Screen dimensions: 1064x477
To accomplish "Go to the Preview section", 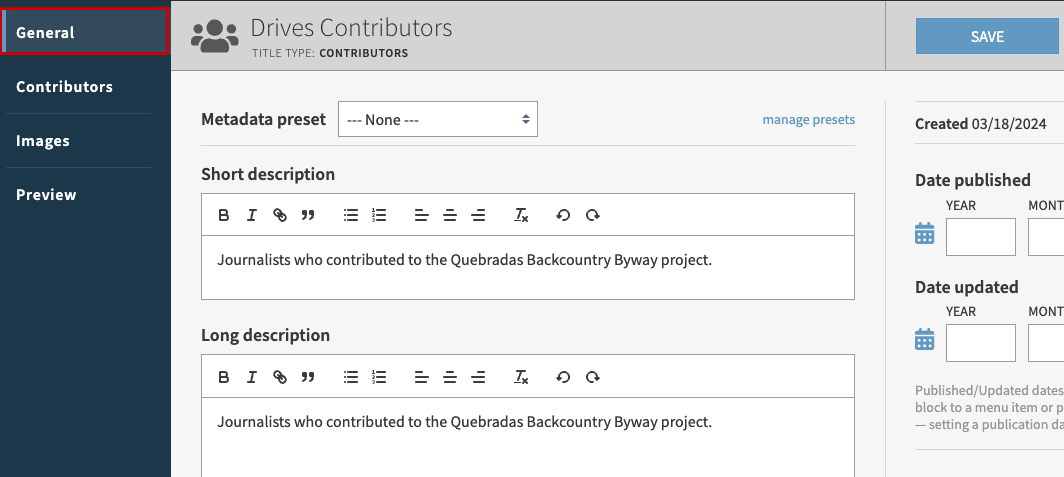I will click(x=46, y=195).
